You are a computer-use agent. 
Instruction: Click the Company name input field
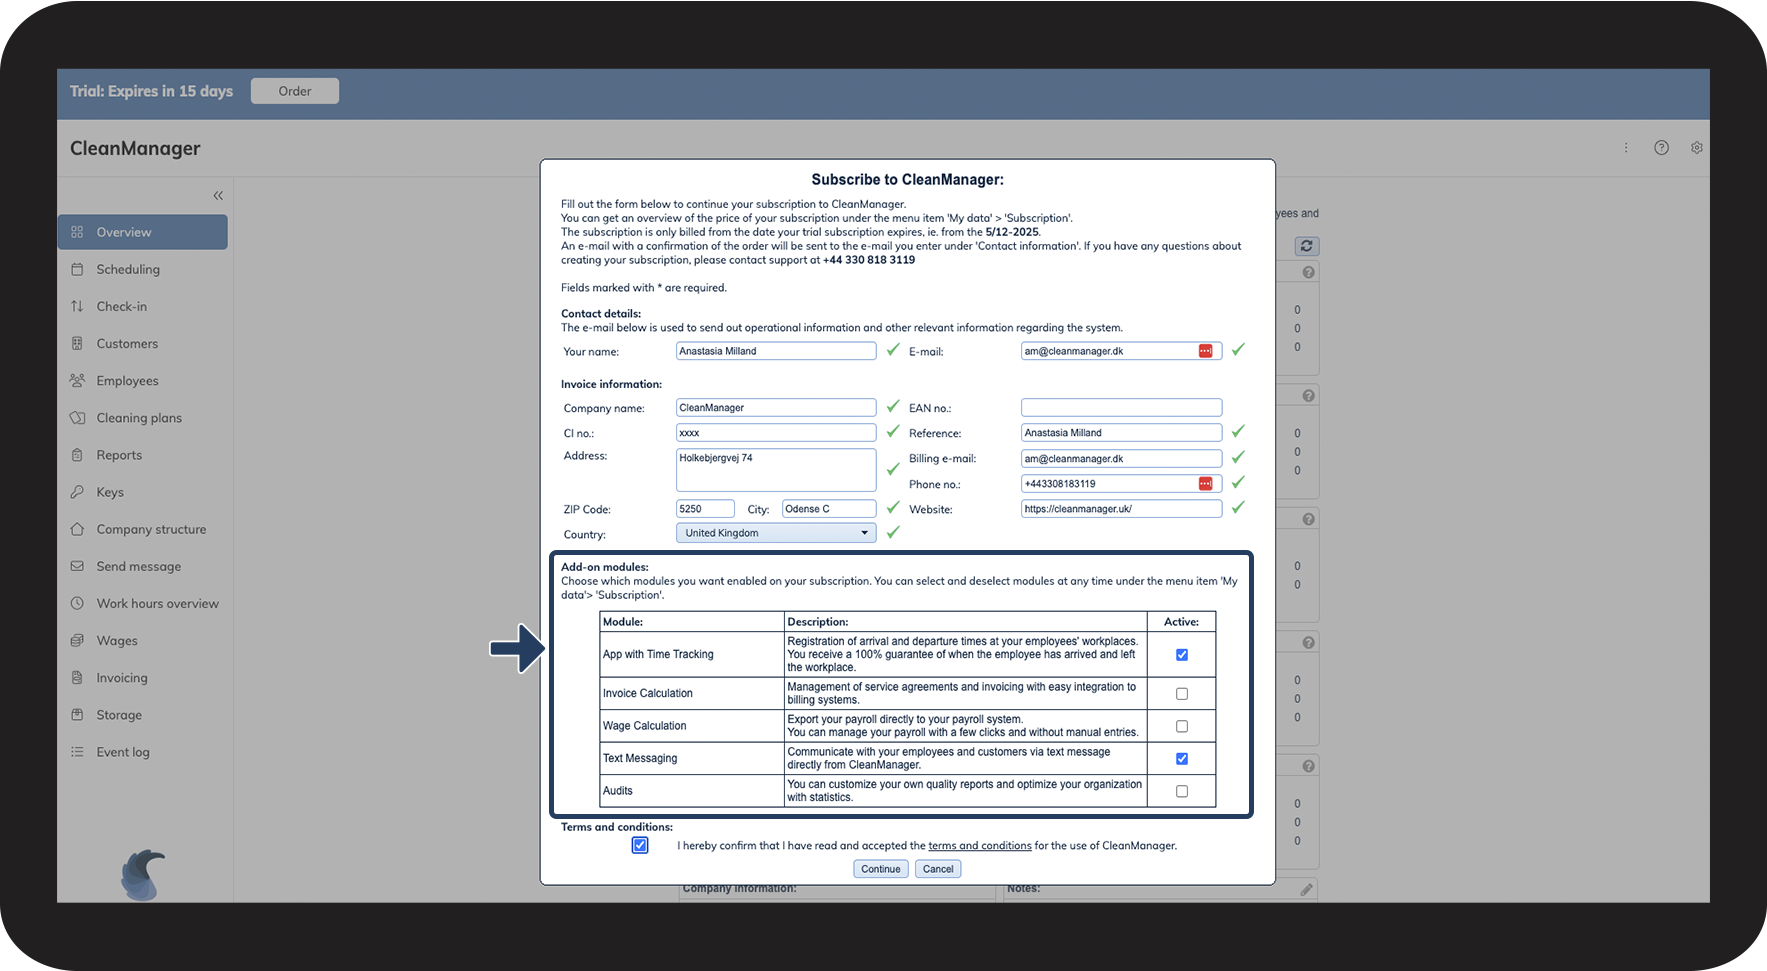tap(776, 408)
